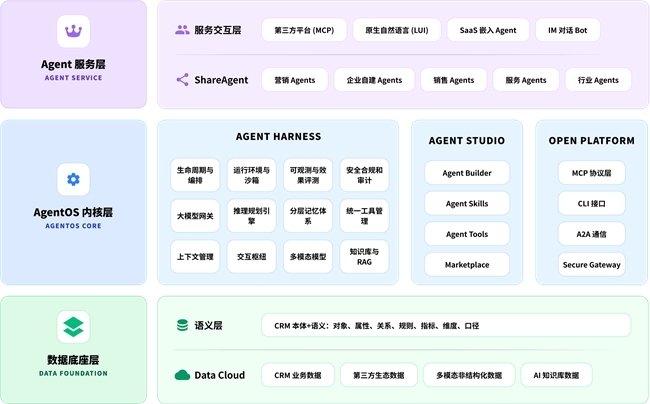Select MCP 协议层 in Open Platform
The height and width of the screenshot is (404, 650).
[592, 173]
